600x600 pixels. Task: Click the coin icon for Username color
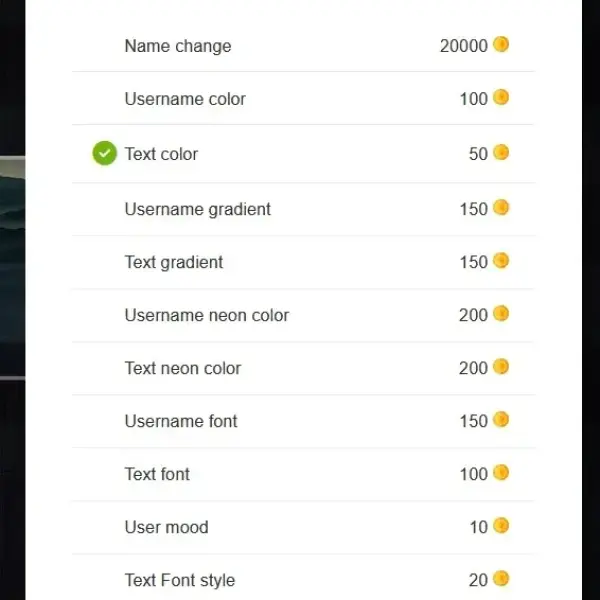click(x=501, y=97)
